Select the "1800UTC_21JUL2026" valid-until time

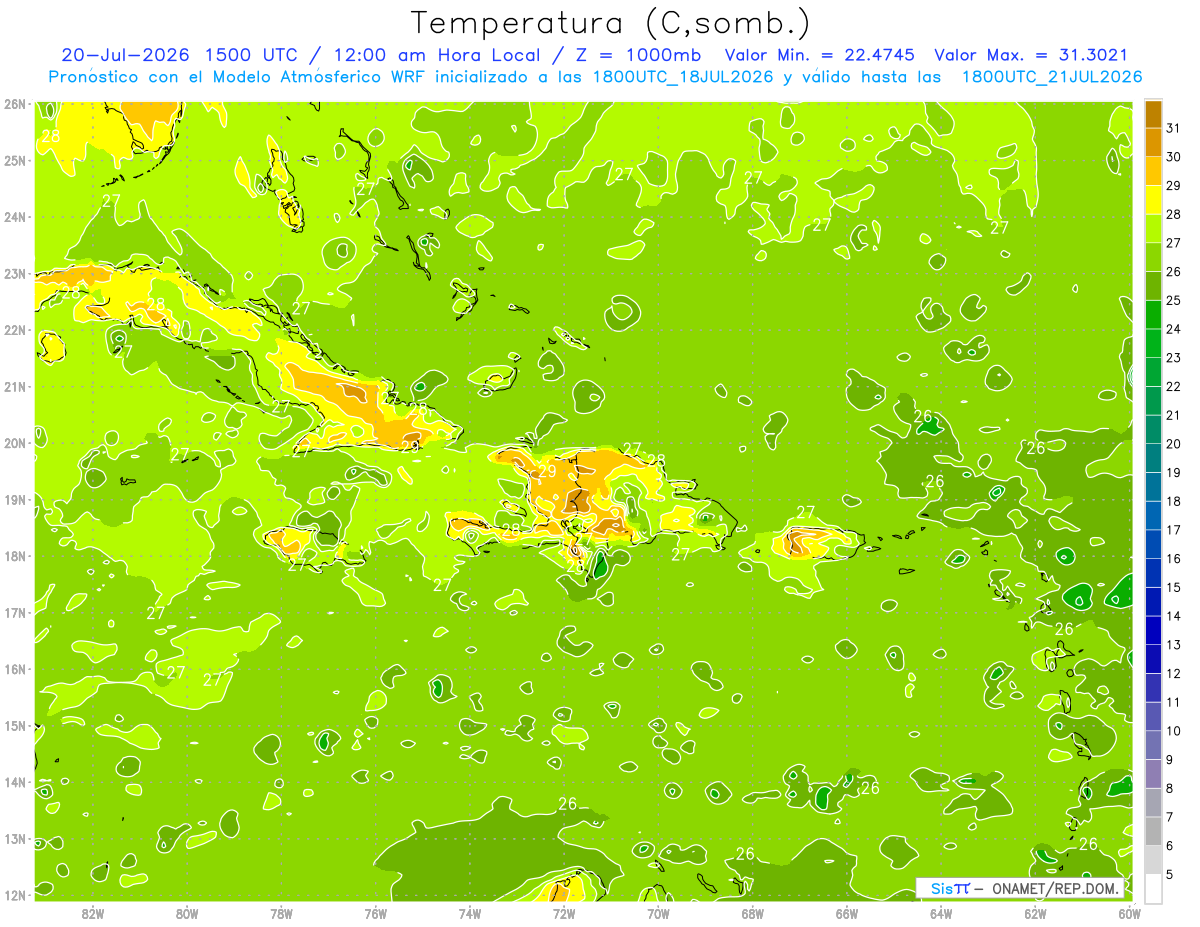(x=1052, y=76)
